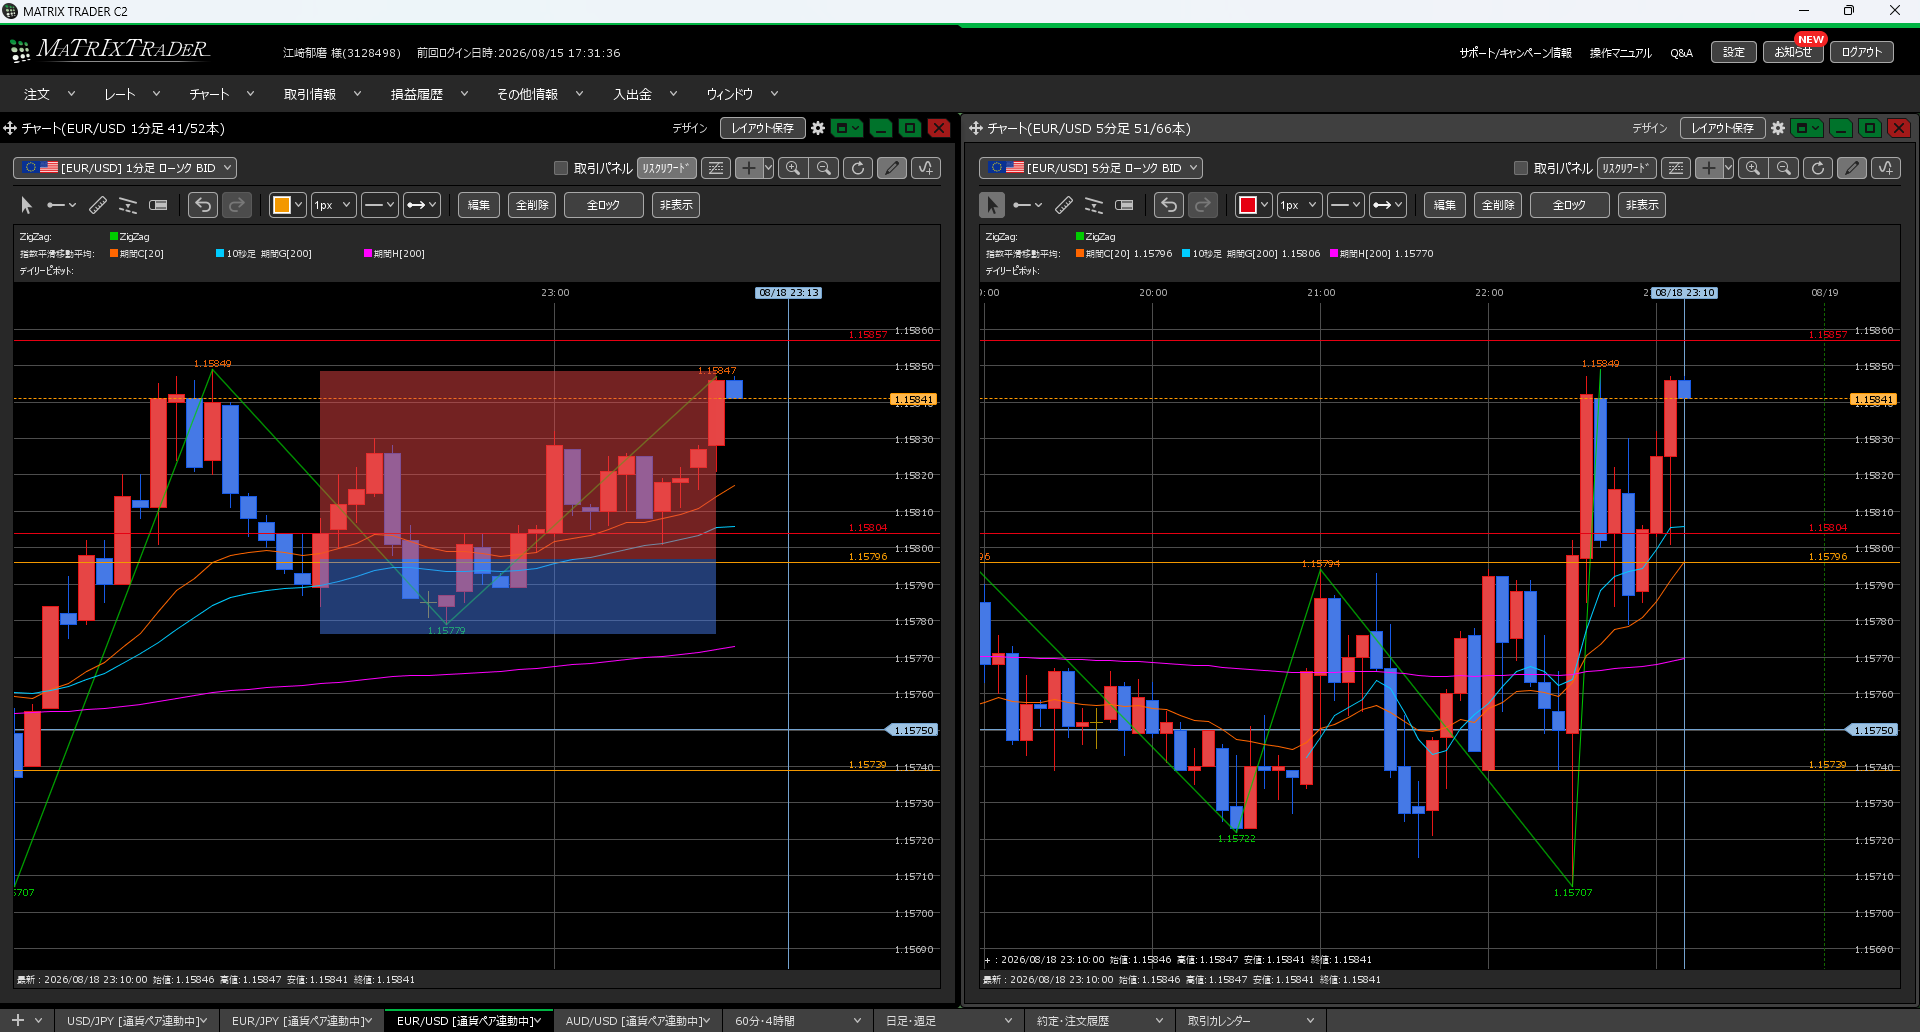
Task: Open the 入出金 menu
Action: click(645, 94)
